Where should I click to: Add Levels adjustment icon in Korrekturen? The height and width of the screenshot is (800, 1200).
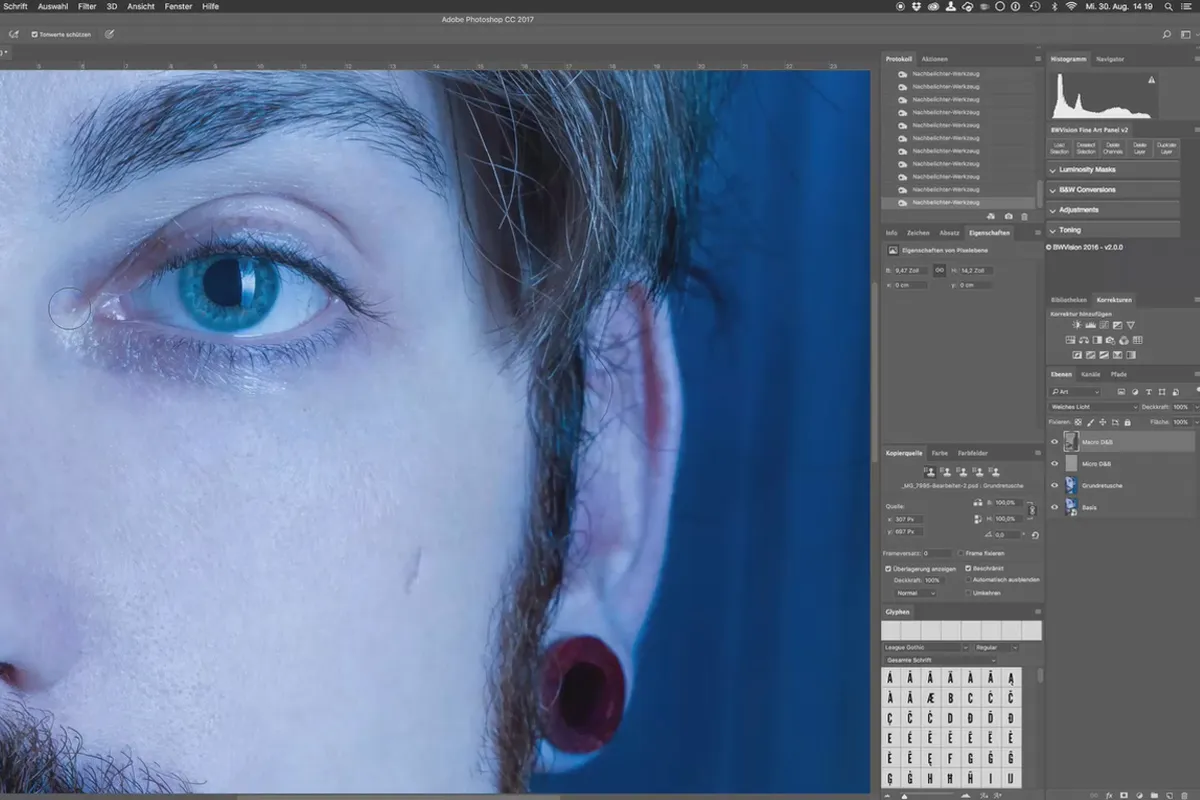[x=1090, y=325]
